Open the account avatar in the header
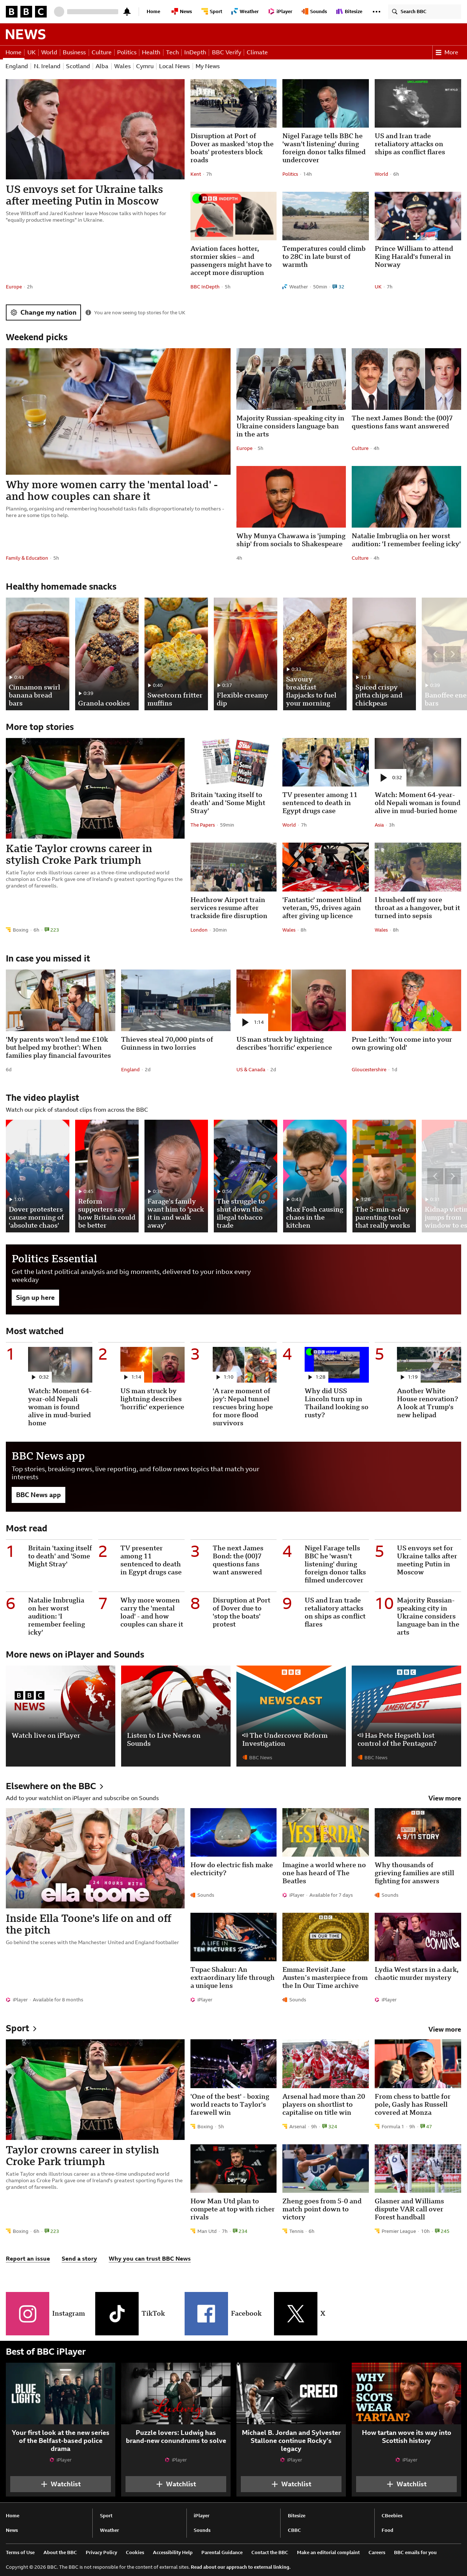 [x=59, y=12]
